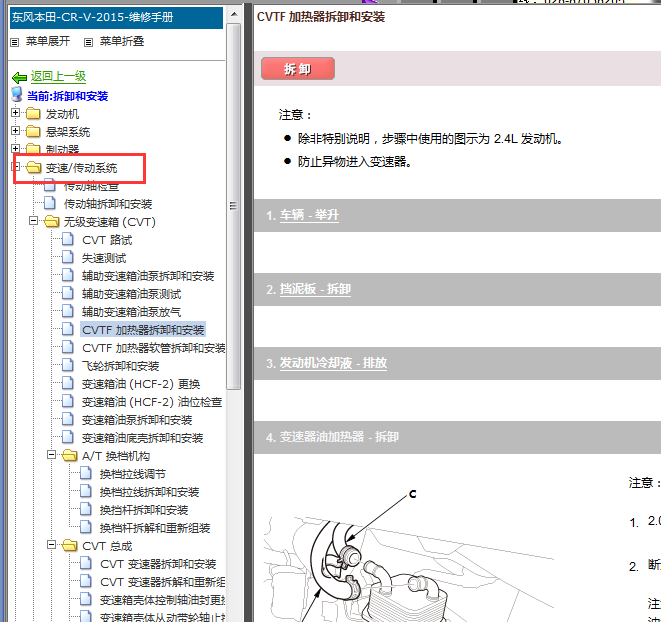Select the 当前:拆卸和安装 label
Image resolution: width=661 pixels, height=622 pixels.
click(67, 96)
